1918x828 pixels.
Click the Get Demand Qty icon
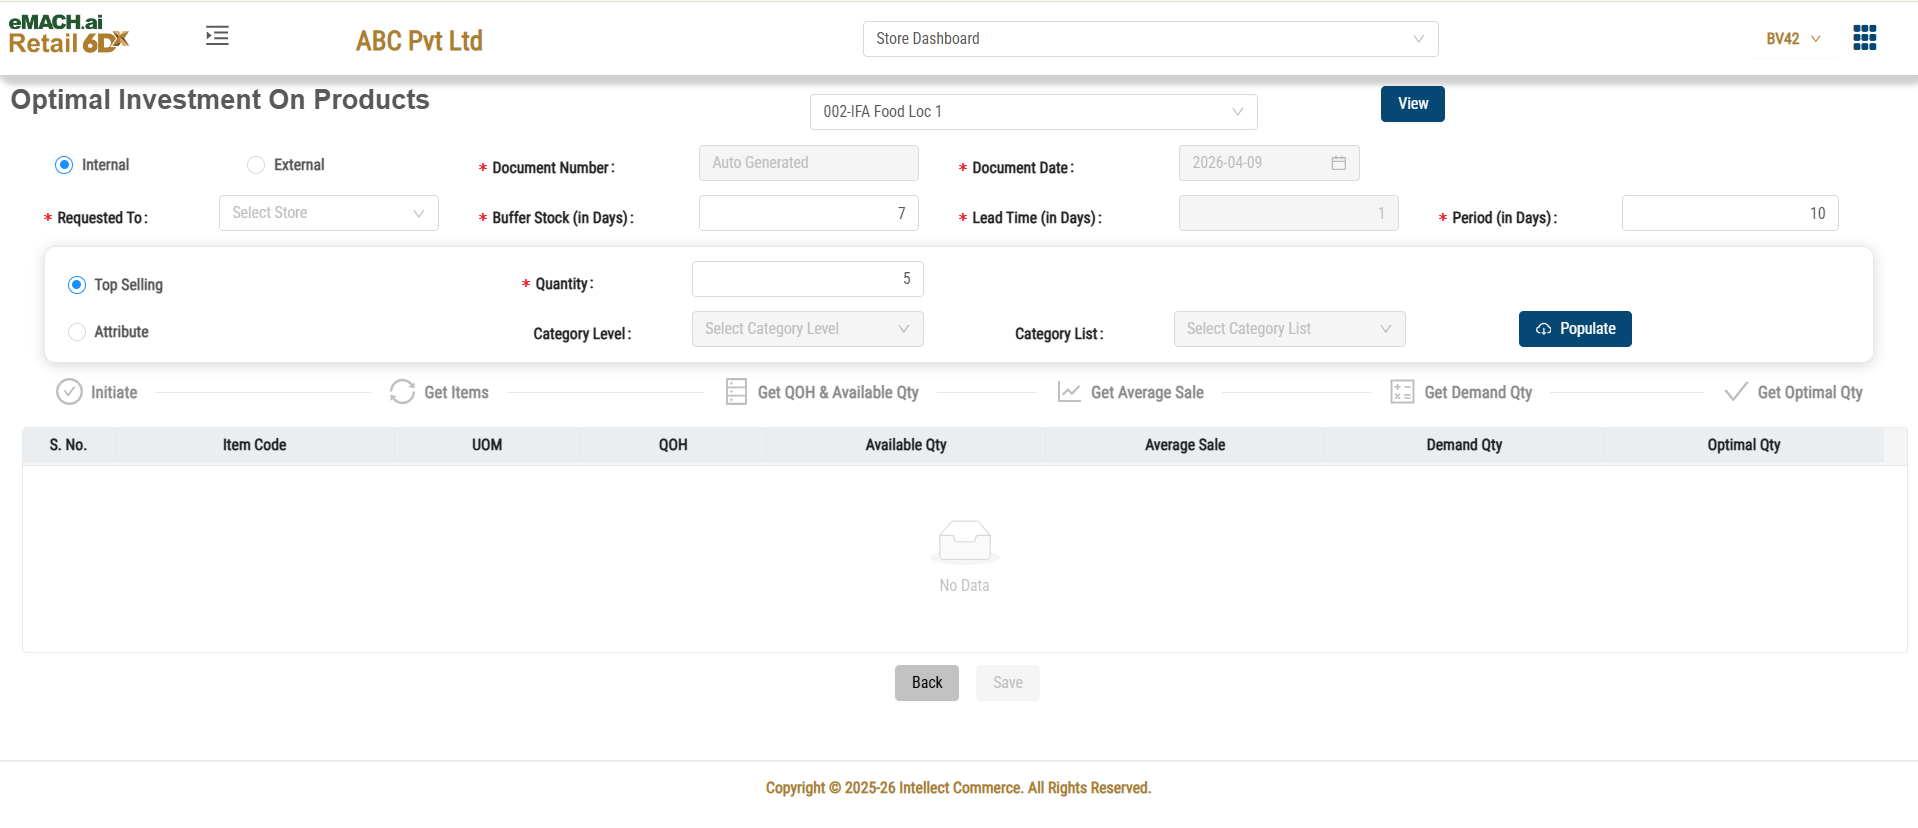point(1402,392)
